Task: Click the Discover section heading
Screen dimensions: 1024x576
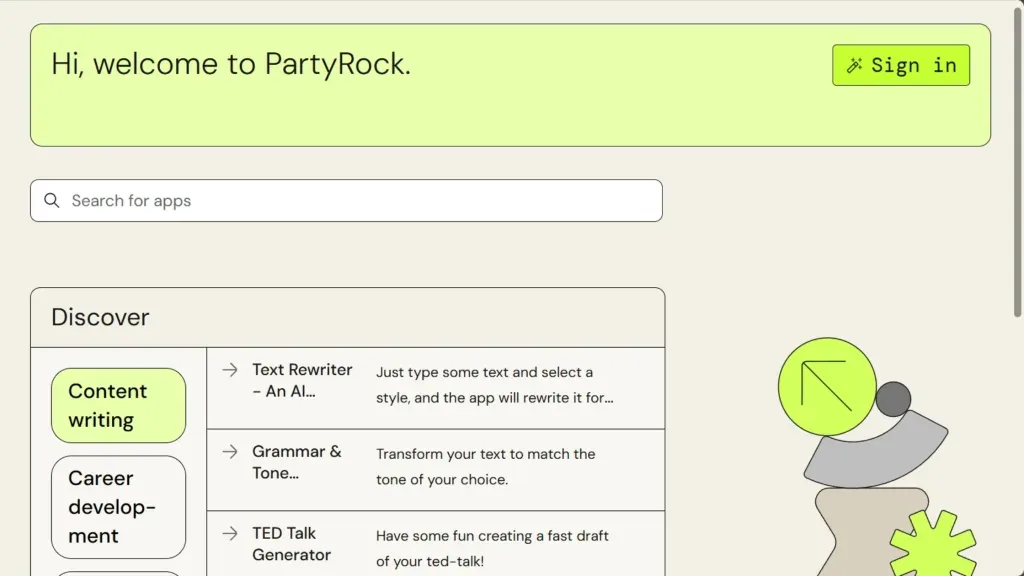Action: click(100, 317)
